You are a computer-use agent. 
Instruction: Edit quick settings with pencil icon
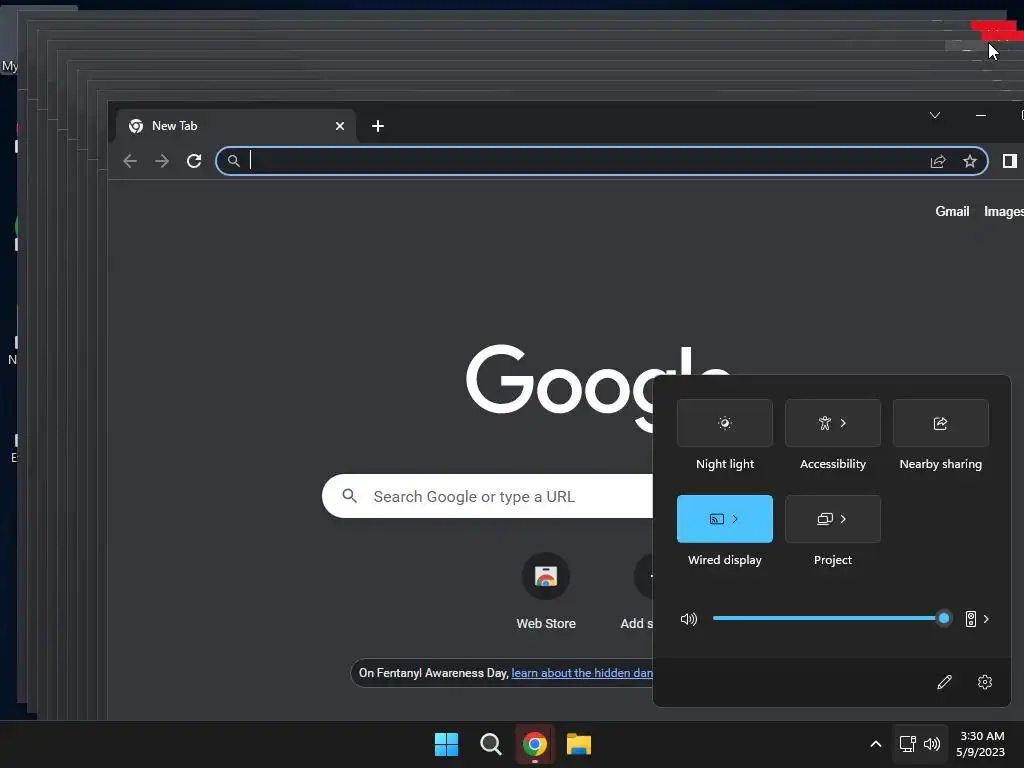[x=944, y=682]
